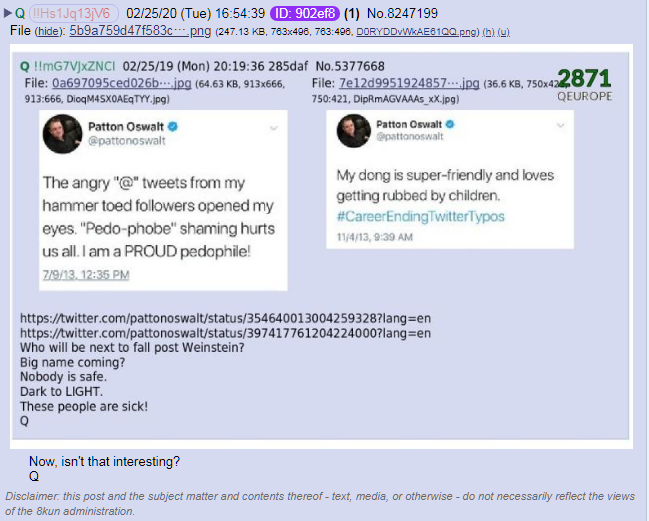Open the D0RYDDvWkAE61QQ.png original filename link

point(416,32)
